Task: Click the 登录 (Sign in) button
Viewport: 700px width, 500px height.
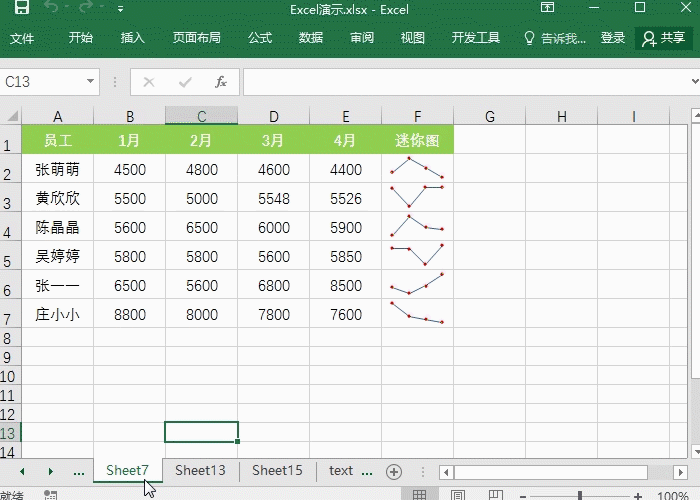Action: (613, 38)
